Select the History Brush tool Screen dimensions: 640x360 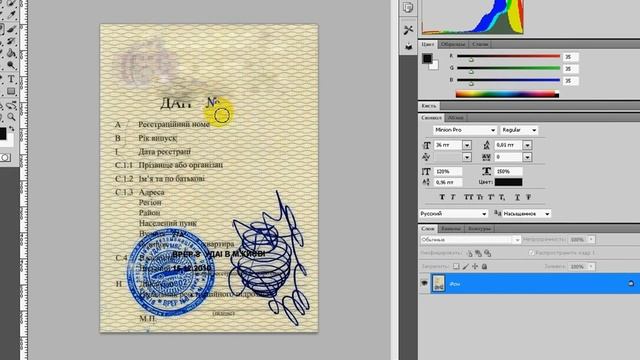tap(11, 41)
